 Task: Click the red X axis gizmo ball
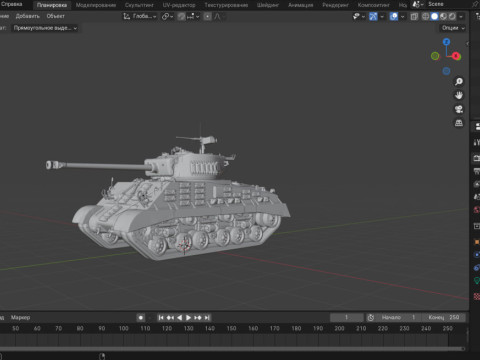456,56
